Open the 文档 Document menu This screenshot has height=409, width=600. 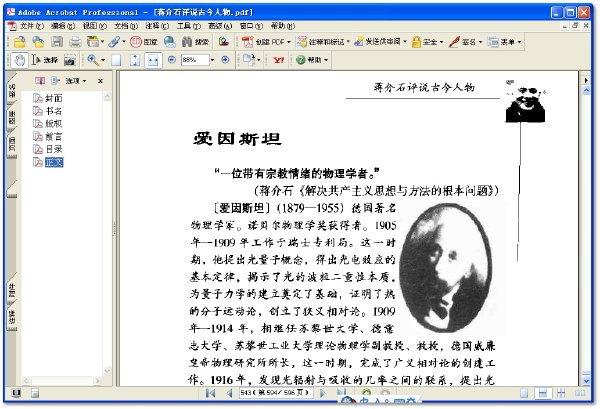(x=126, y=26)
